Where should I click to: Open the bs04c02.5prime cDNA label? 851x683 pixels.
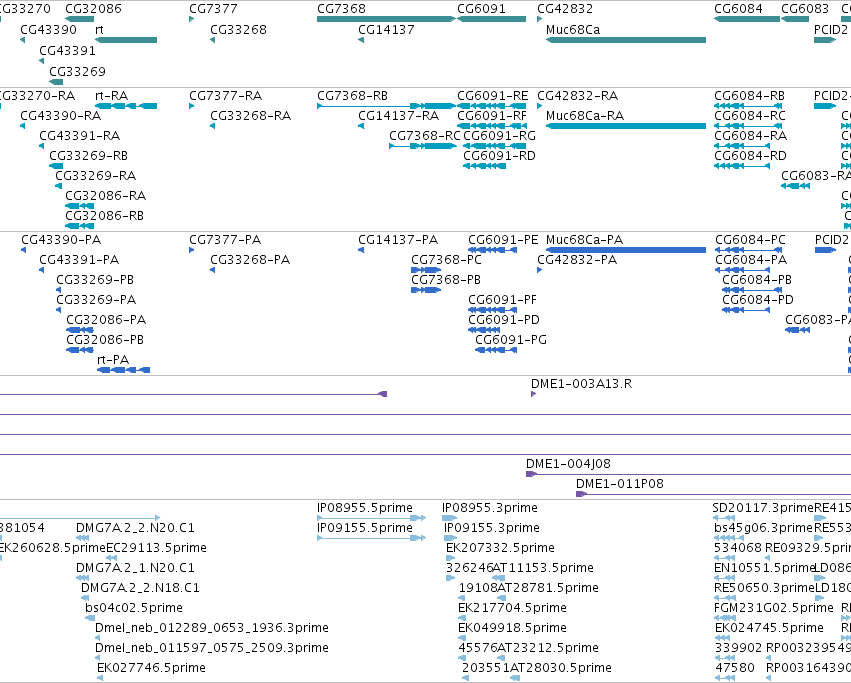tap(135, 608)
